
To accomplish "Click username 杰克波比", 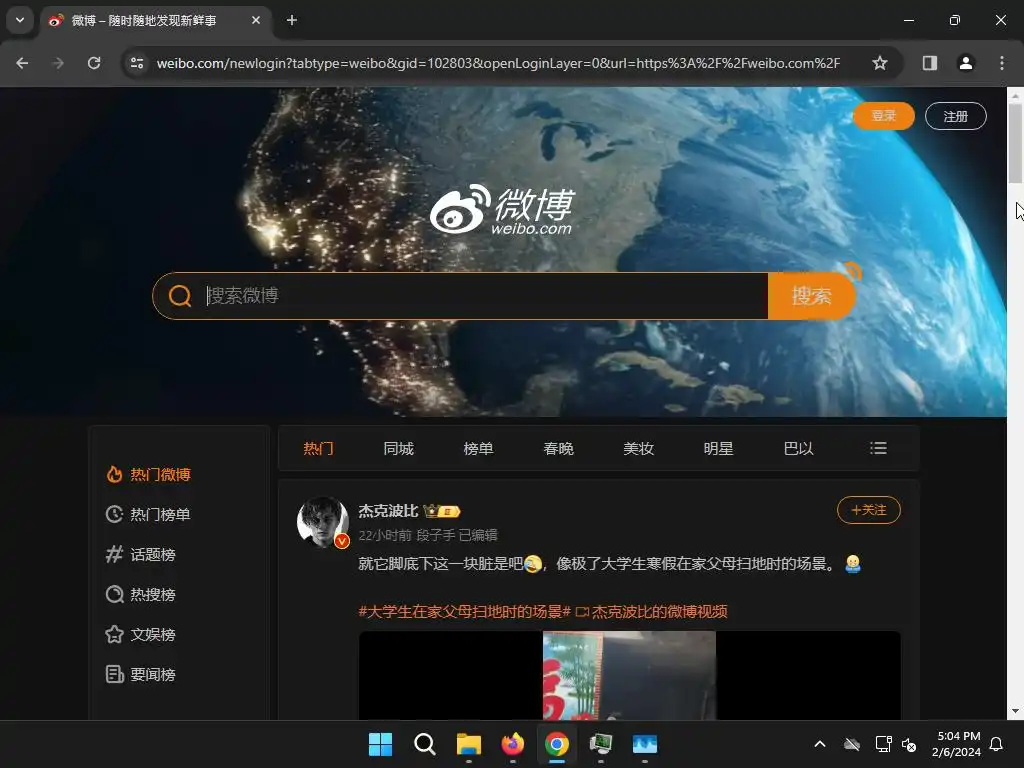I will 388,511.
